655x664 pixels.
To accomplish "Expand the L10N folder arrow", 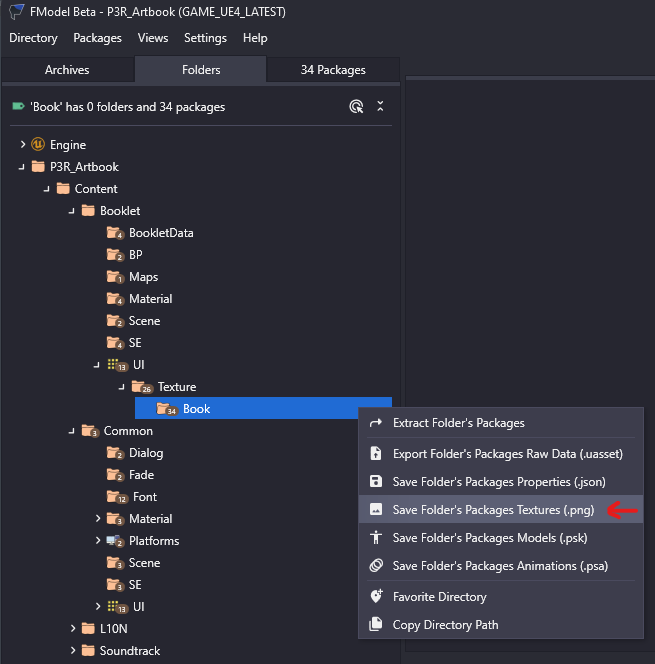I will tap(73, 629).
